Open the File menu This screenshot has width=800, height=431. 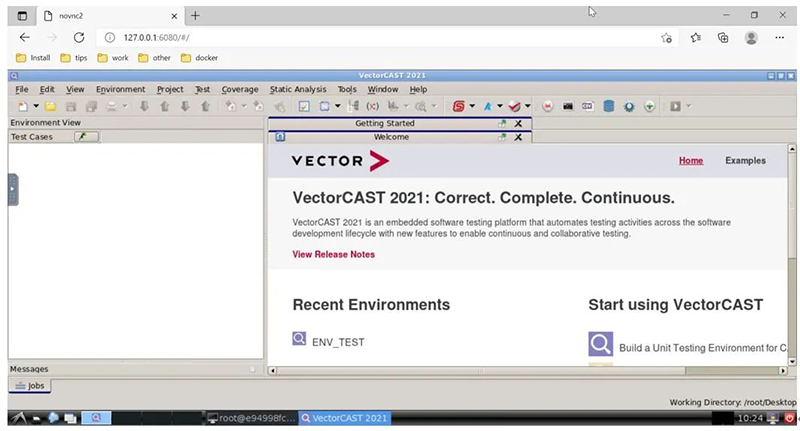tap(21, 89)
